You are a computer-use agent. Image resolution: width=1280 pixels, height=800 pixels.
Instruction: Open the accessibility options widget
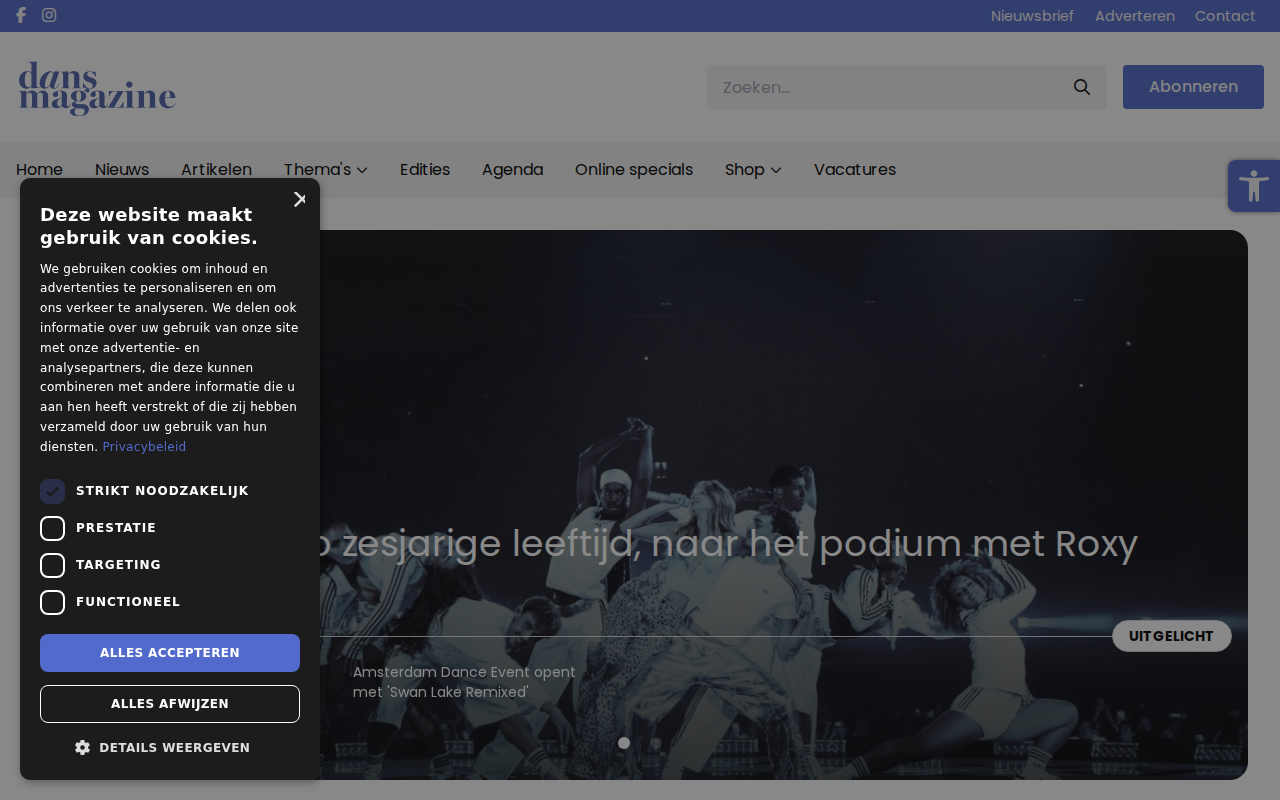(1254, 186)
